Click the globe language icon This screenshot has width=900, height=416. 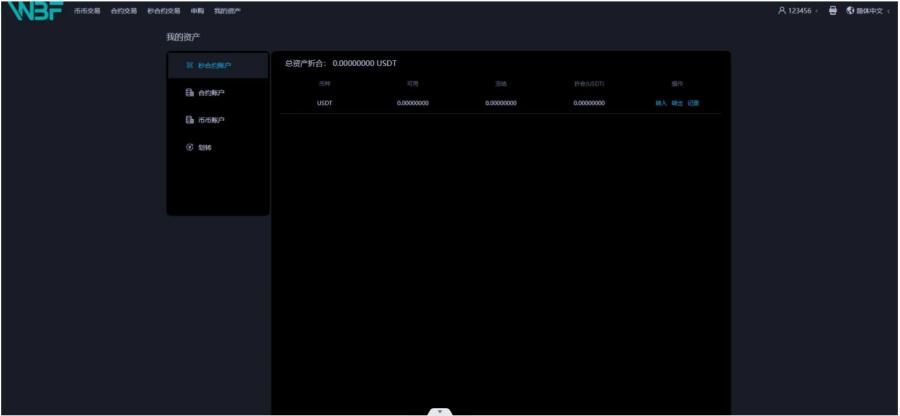(x=850, y=11)
